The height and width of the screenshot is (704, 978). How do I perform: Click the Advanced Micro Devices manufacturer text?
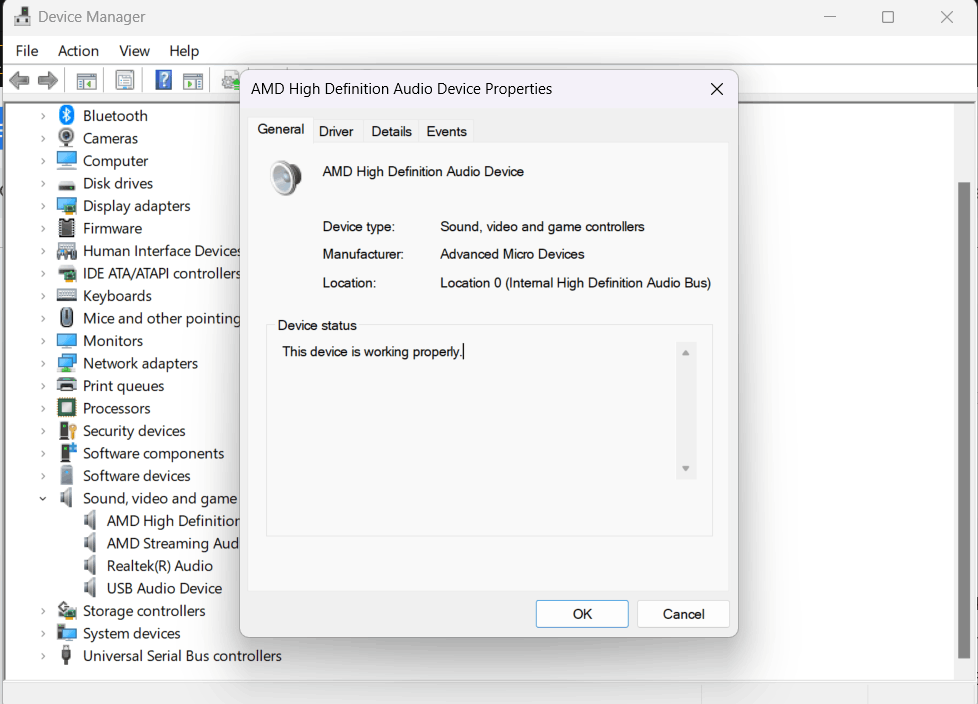[512, 254]
